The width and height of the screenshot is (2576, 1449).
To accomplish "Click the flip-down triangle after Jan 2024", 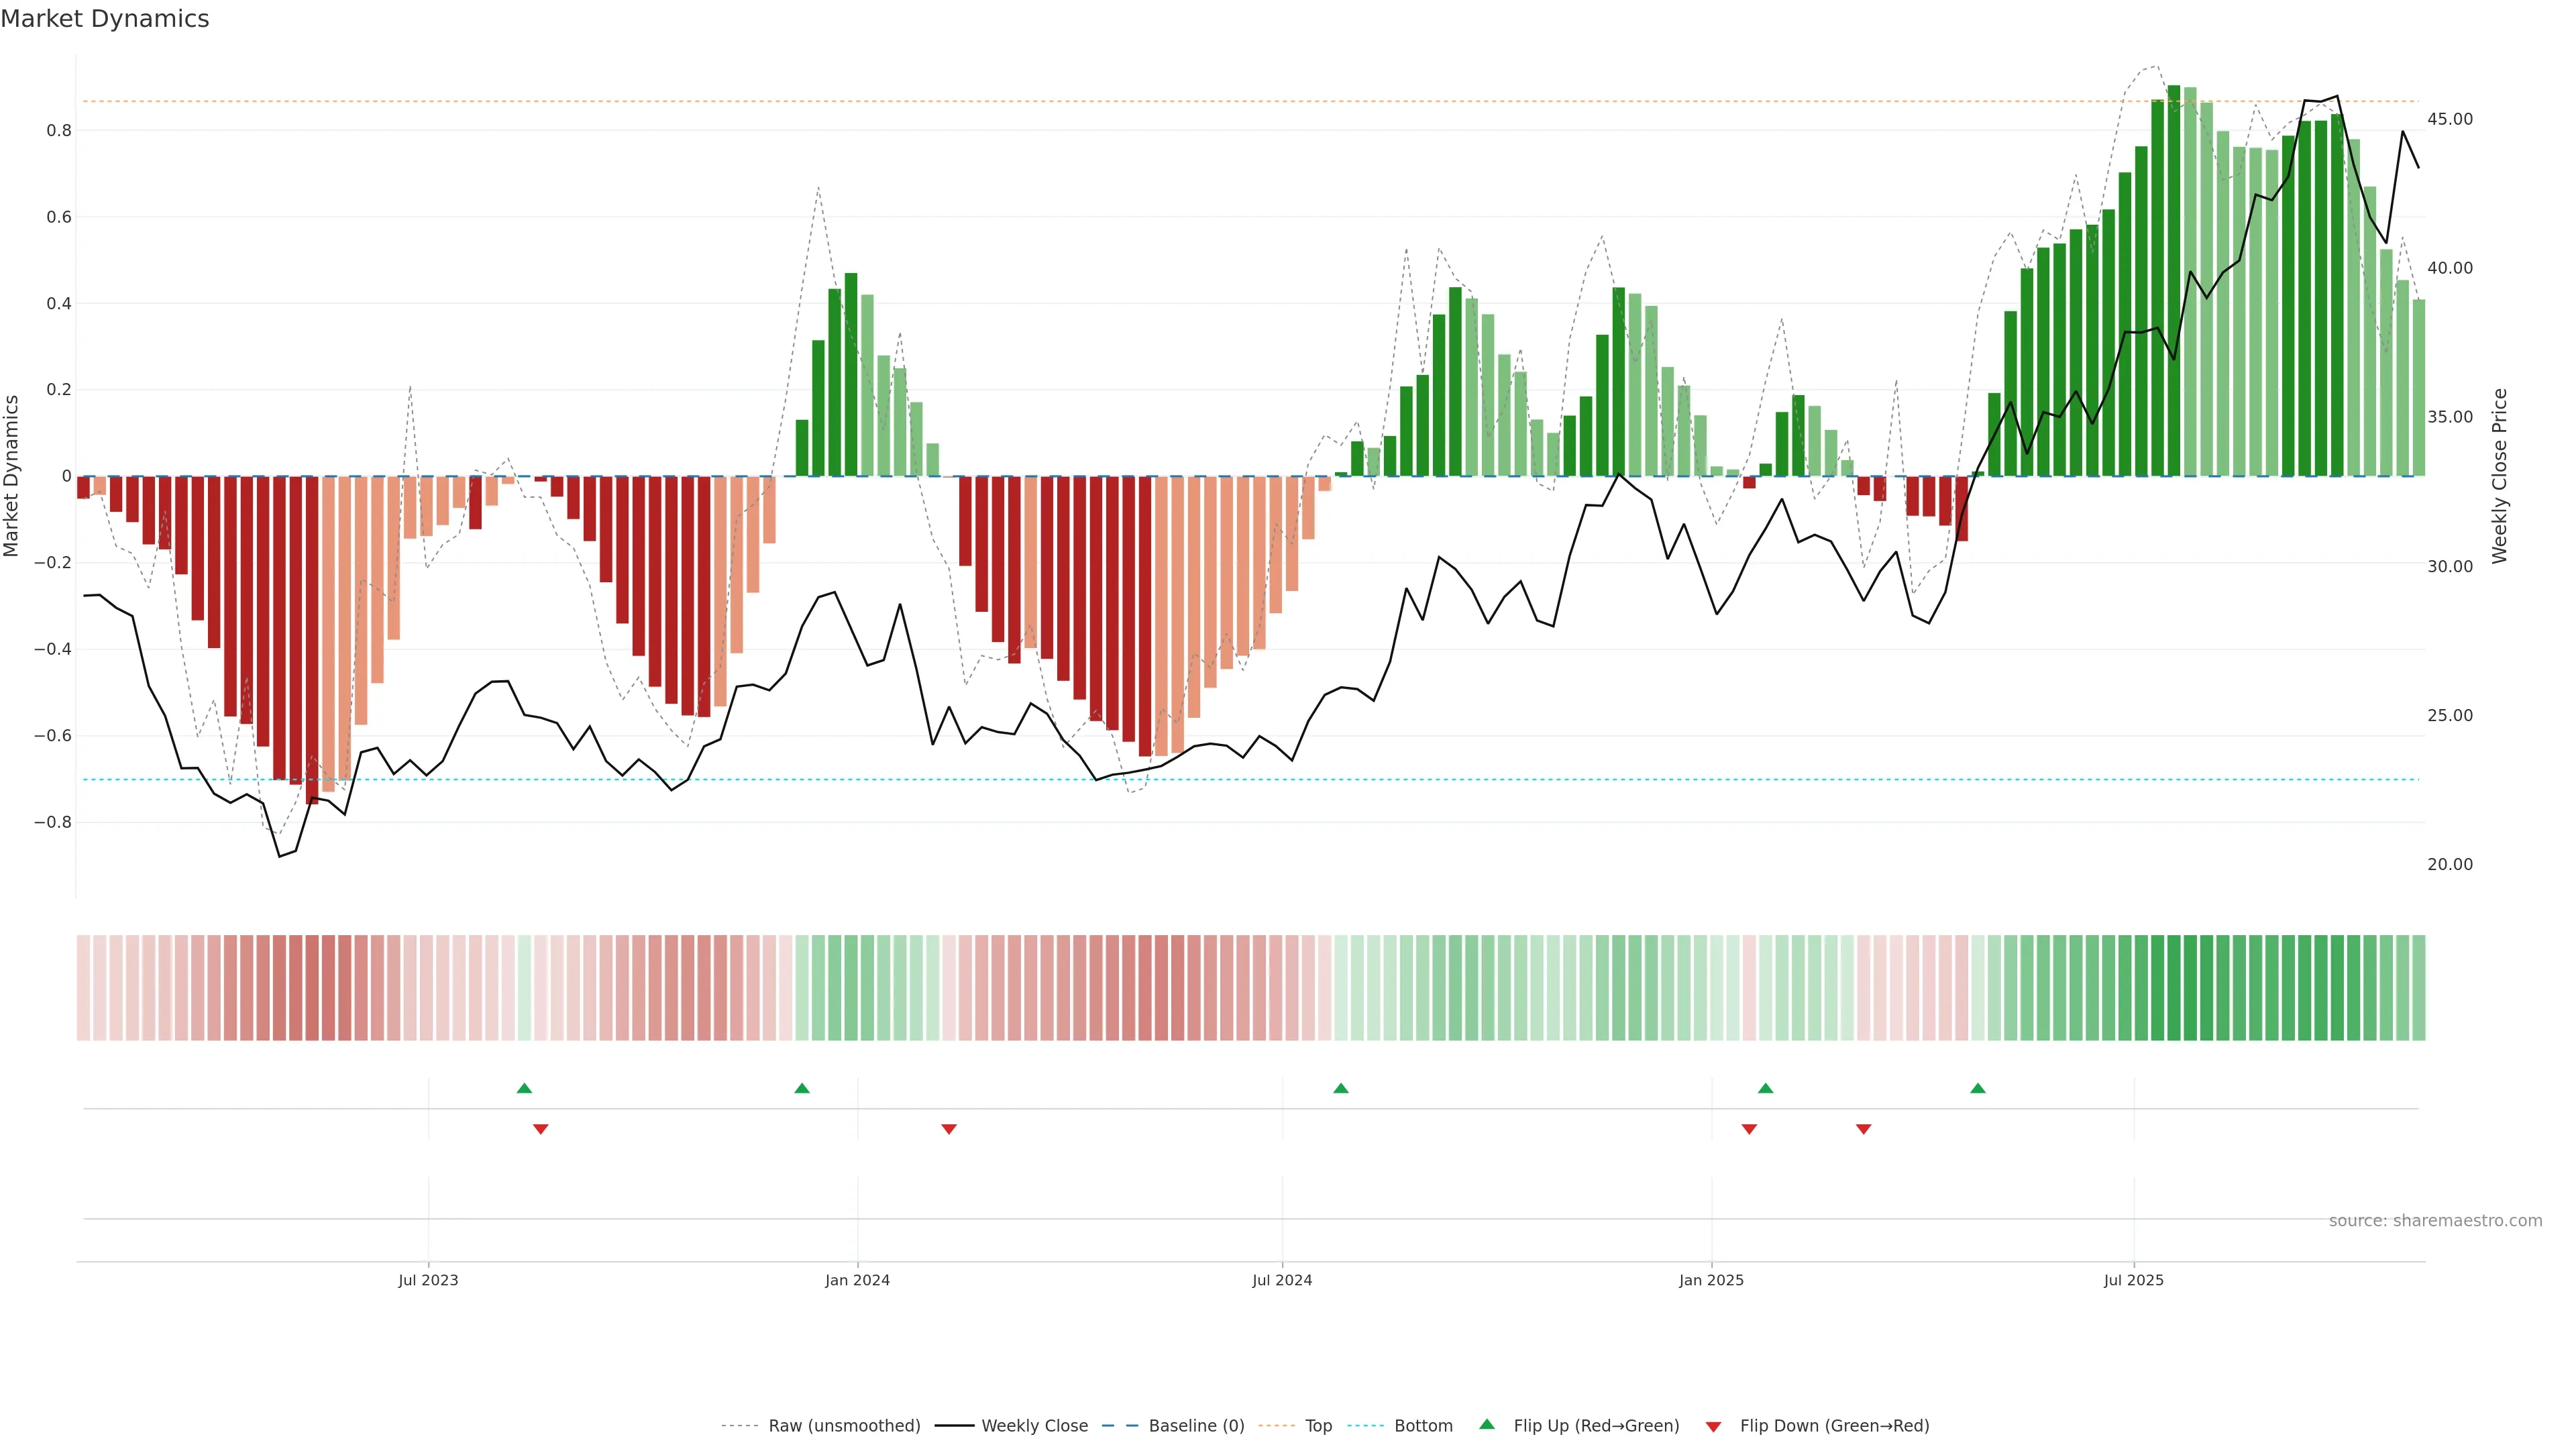I will (x=949, y=1129).
